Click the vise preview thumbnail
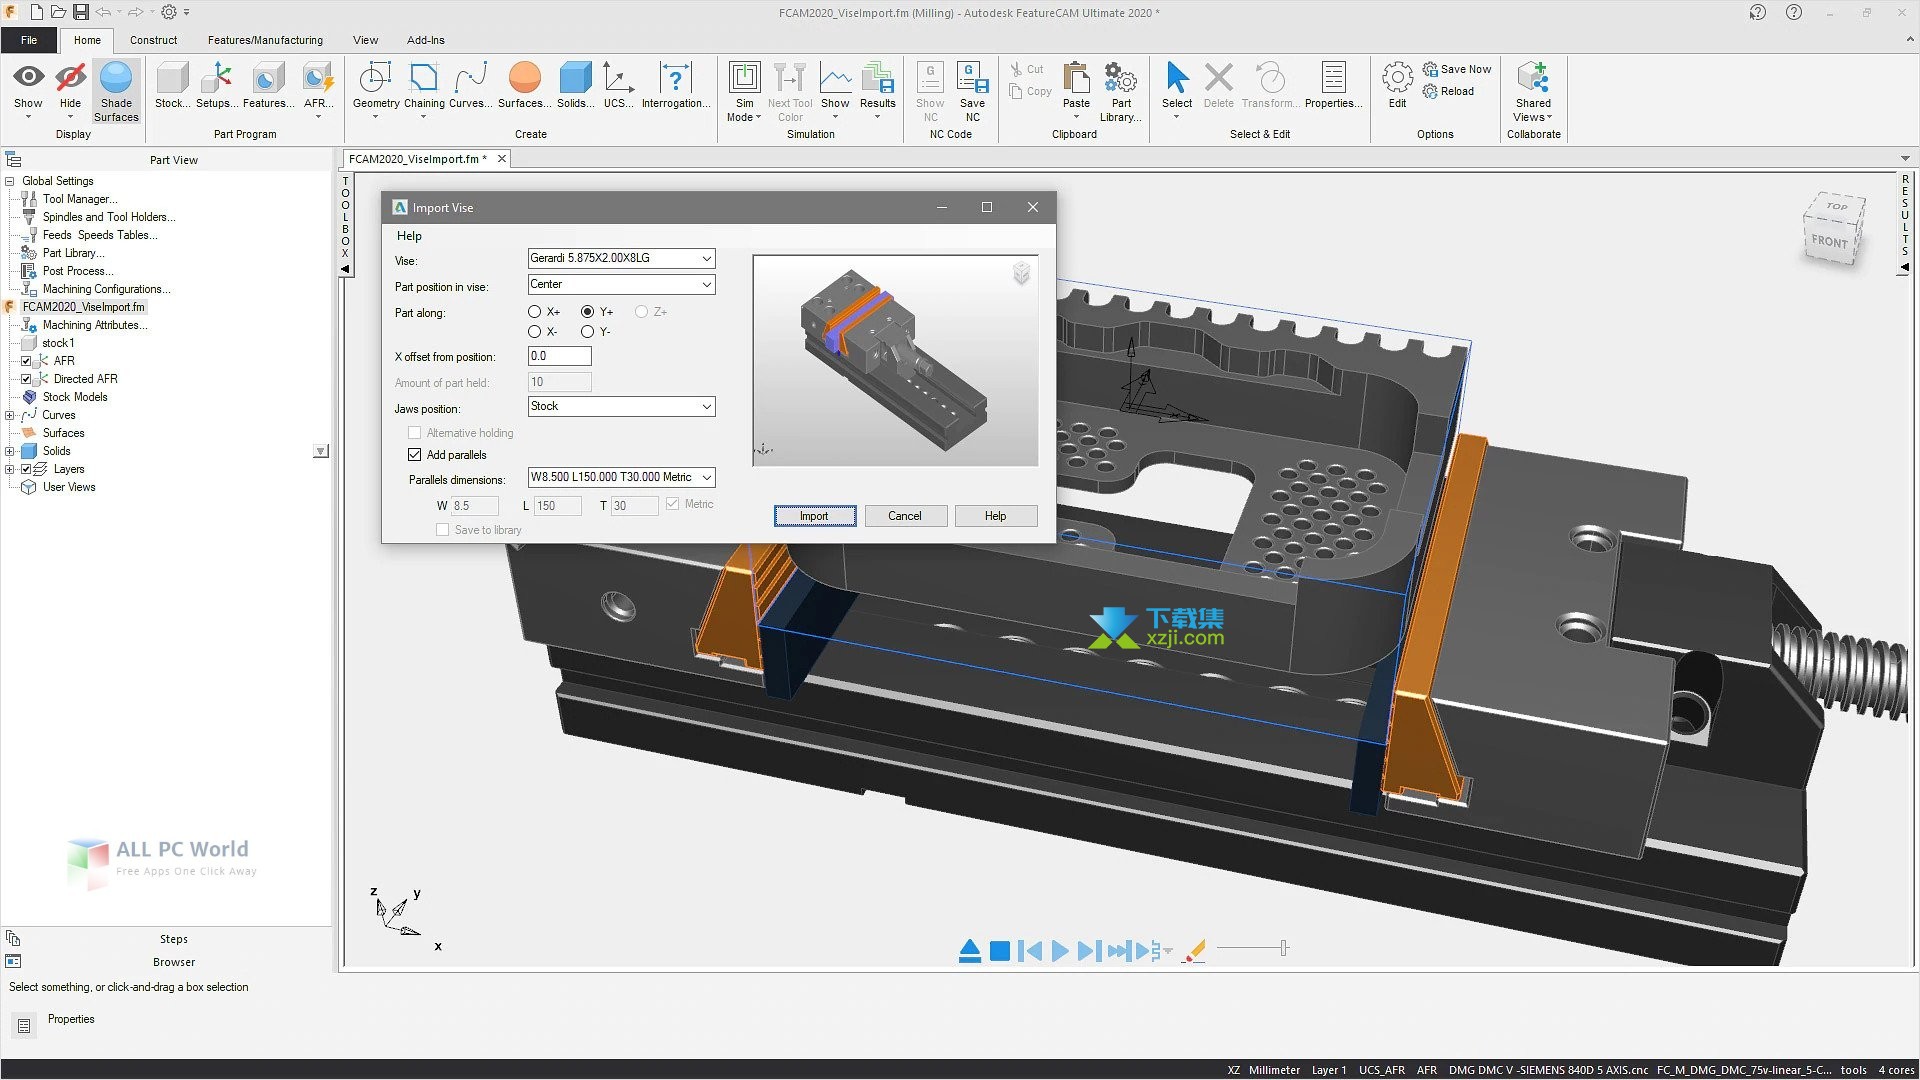The width and height of the screenshot is (1920, 1080). coord(895,361)
